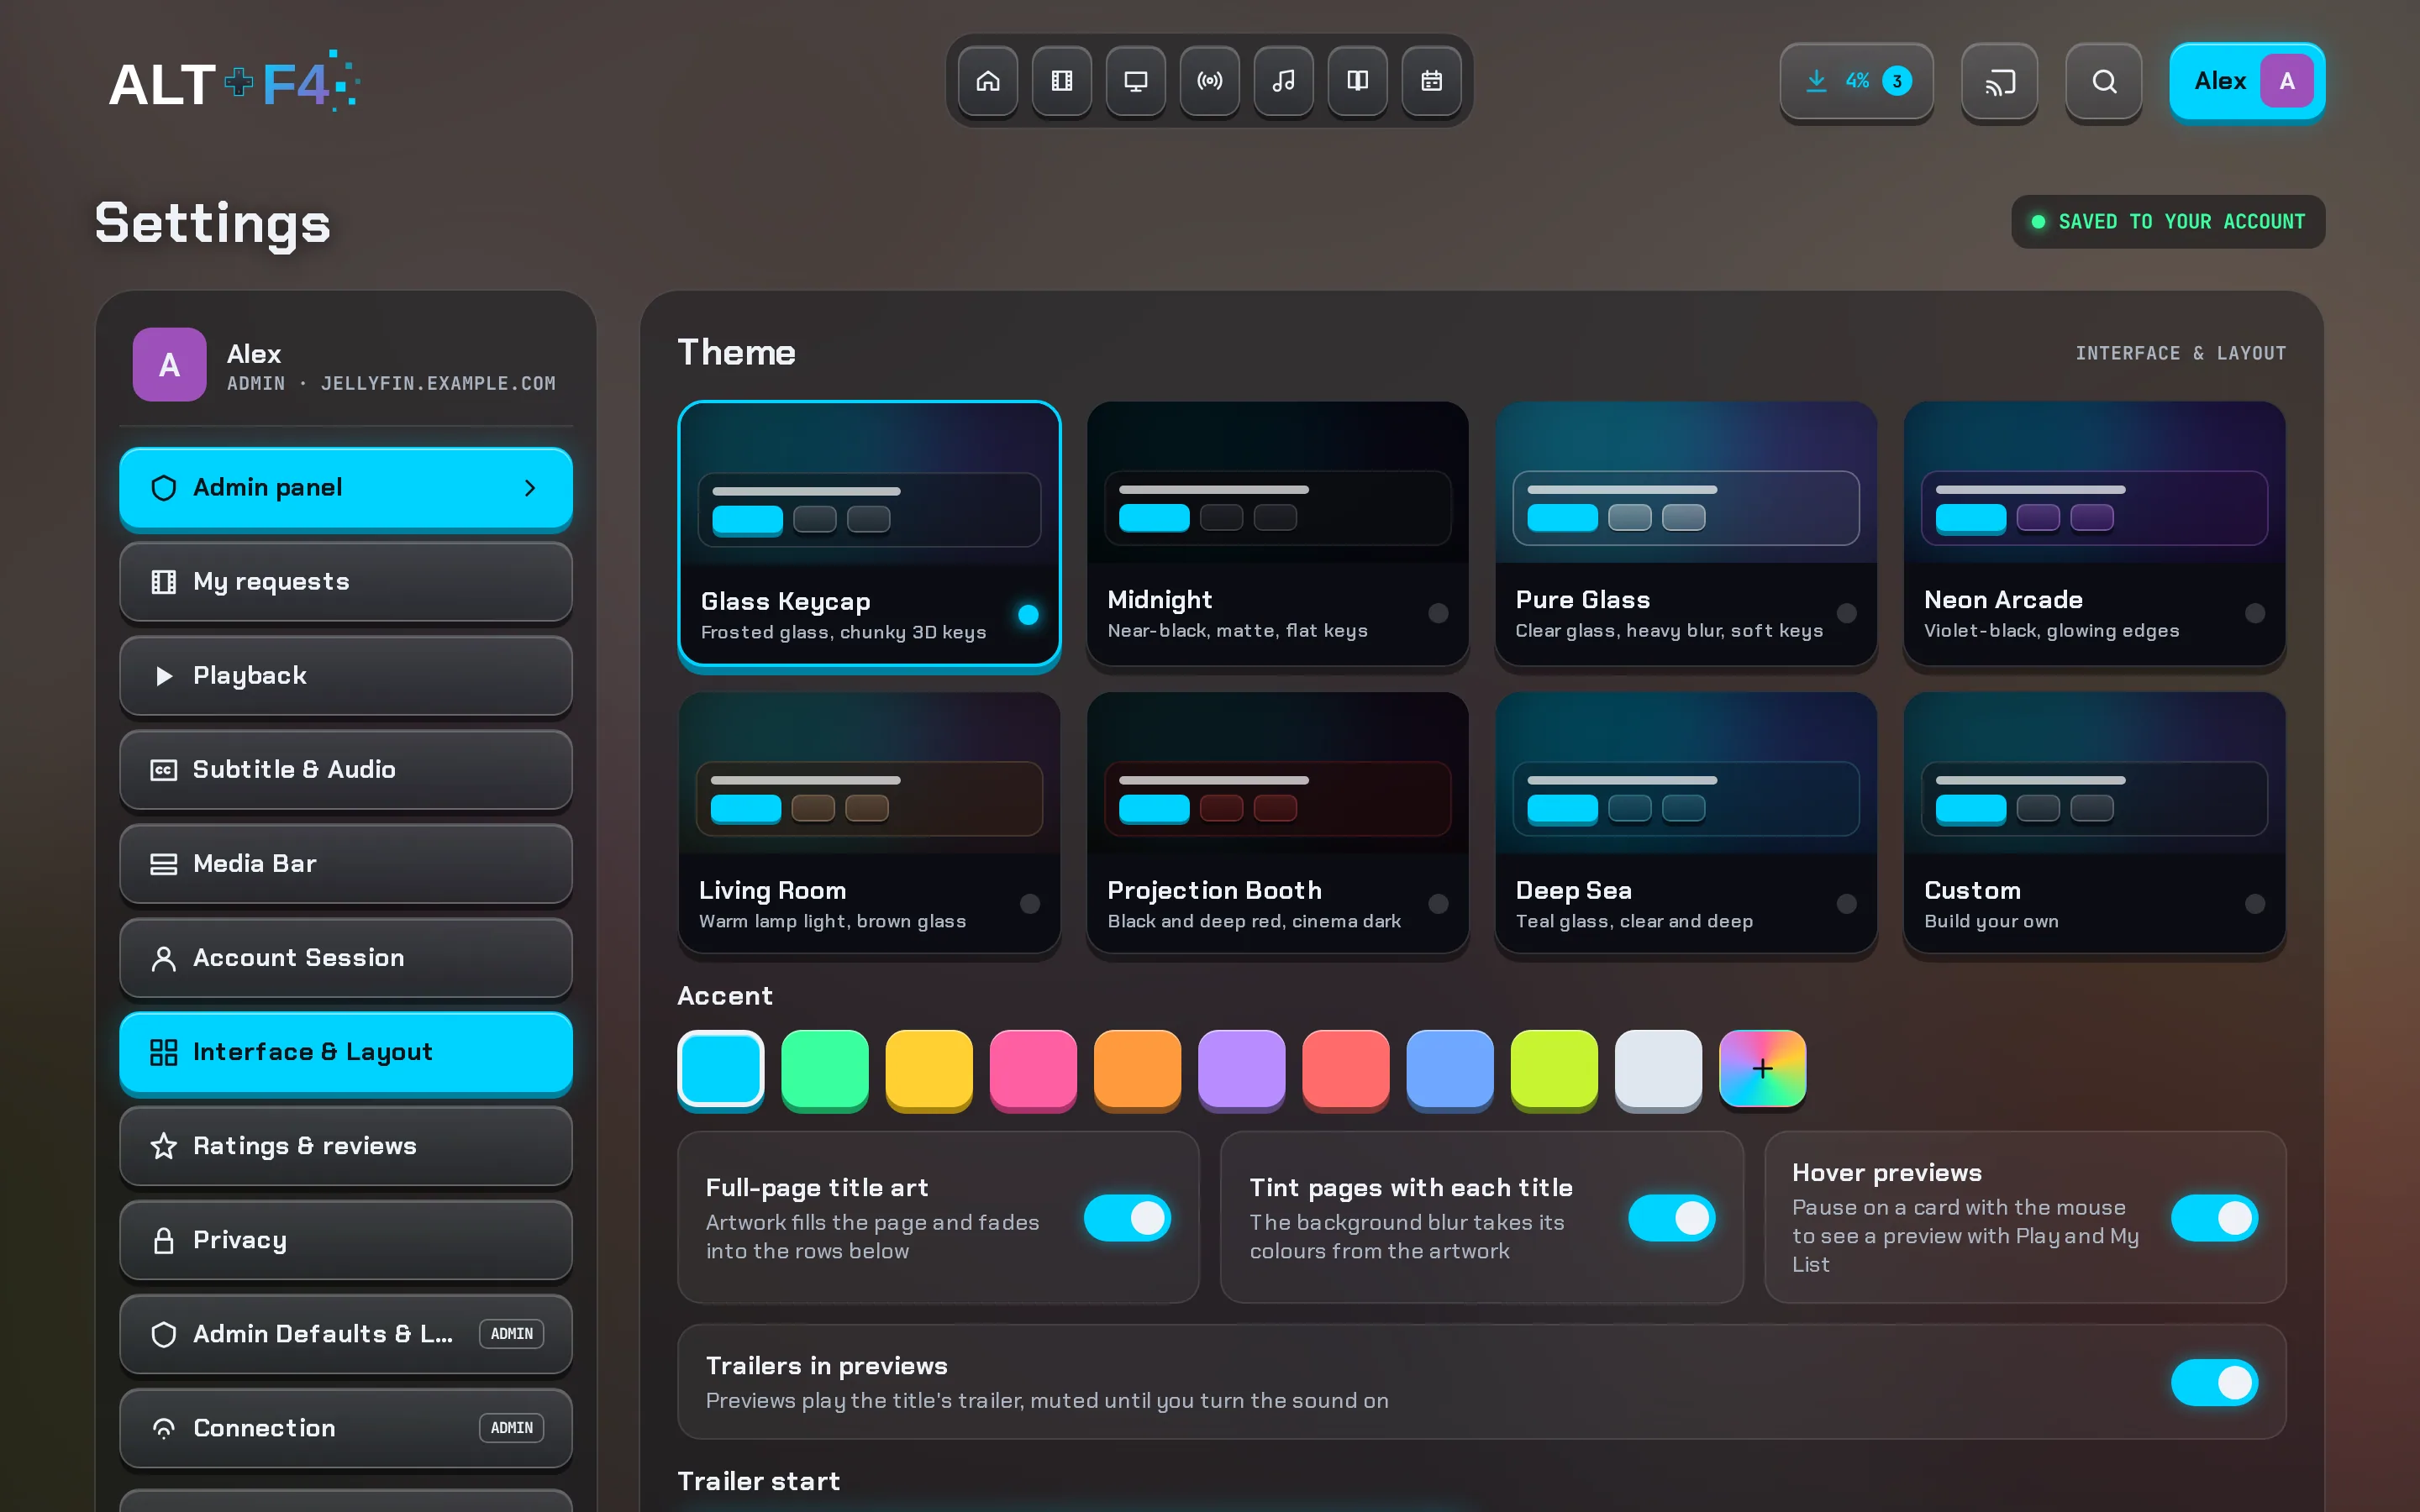
Task: Open Playback settings section
Action: 345,675
